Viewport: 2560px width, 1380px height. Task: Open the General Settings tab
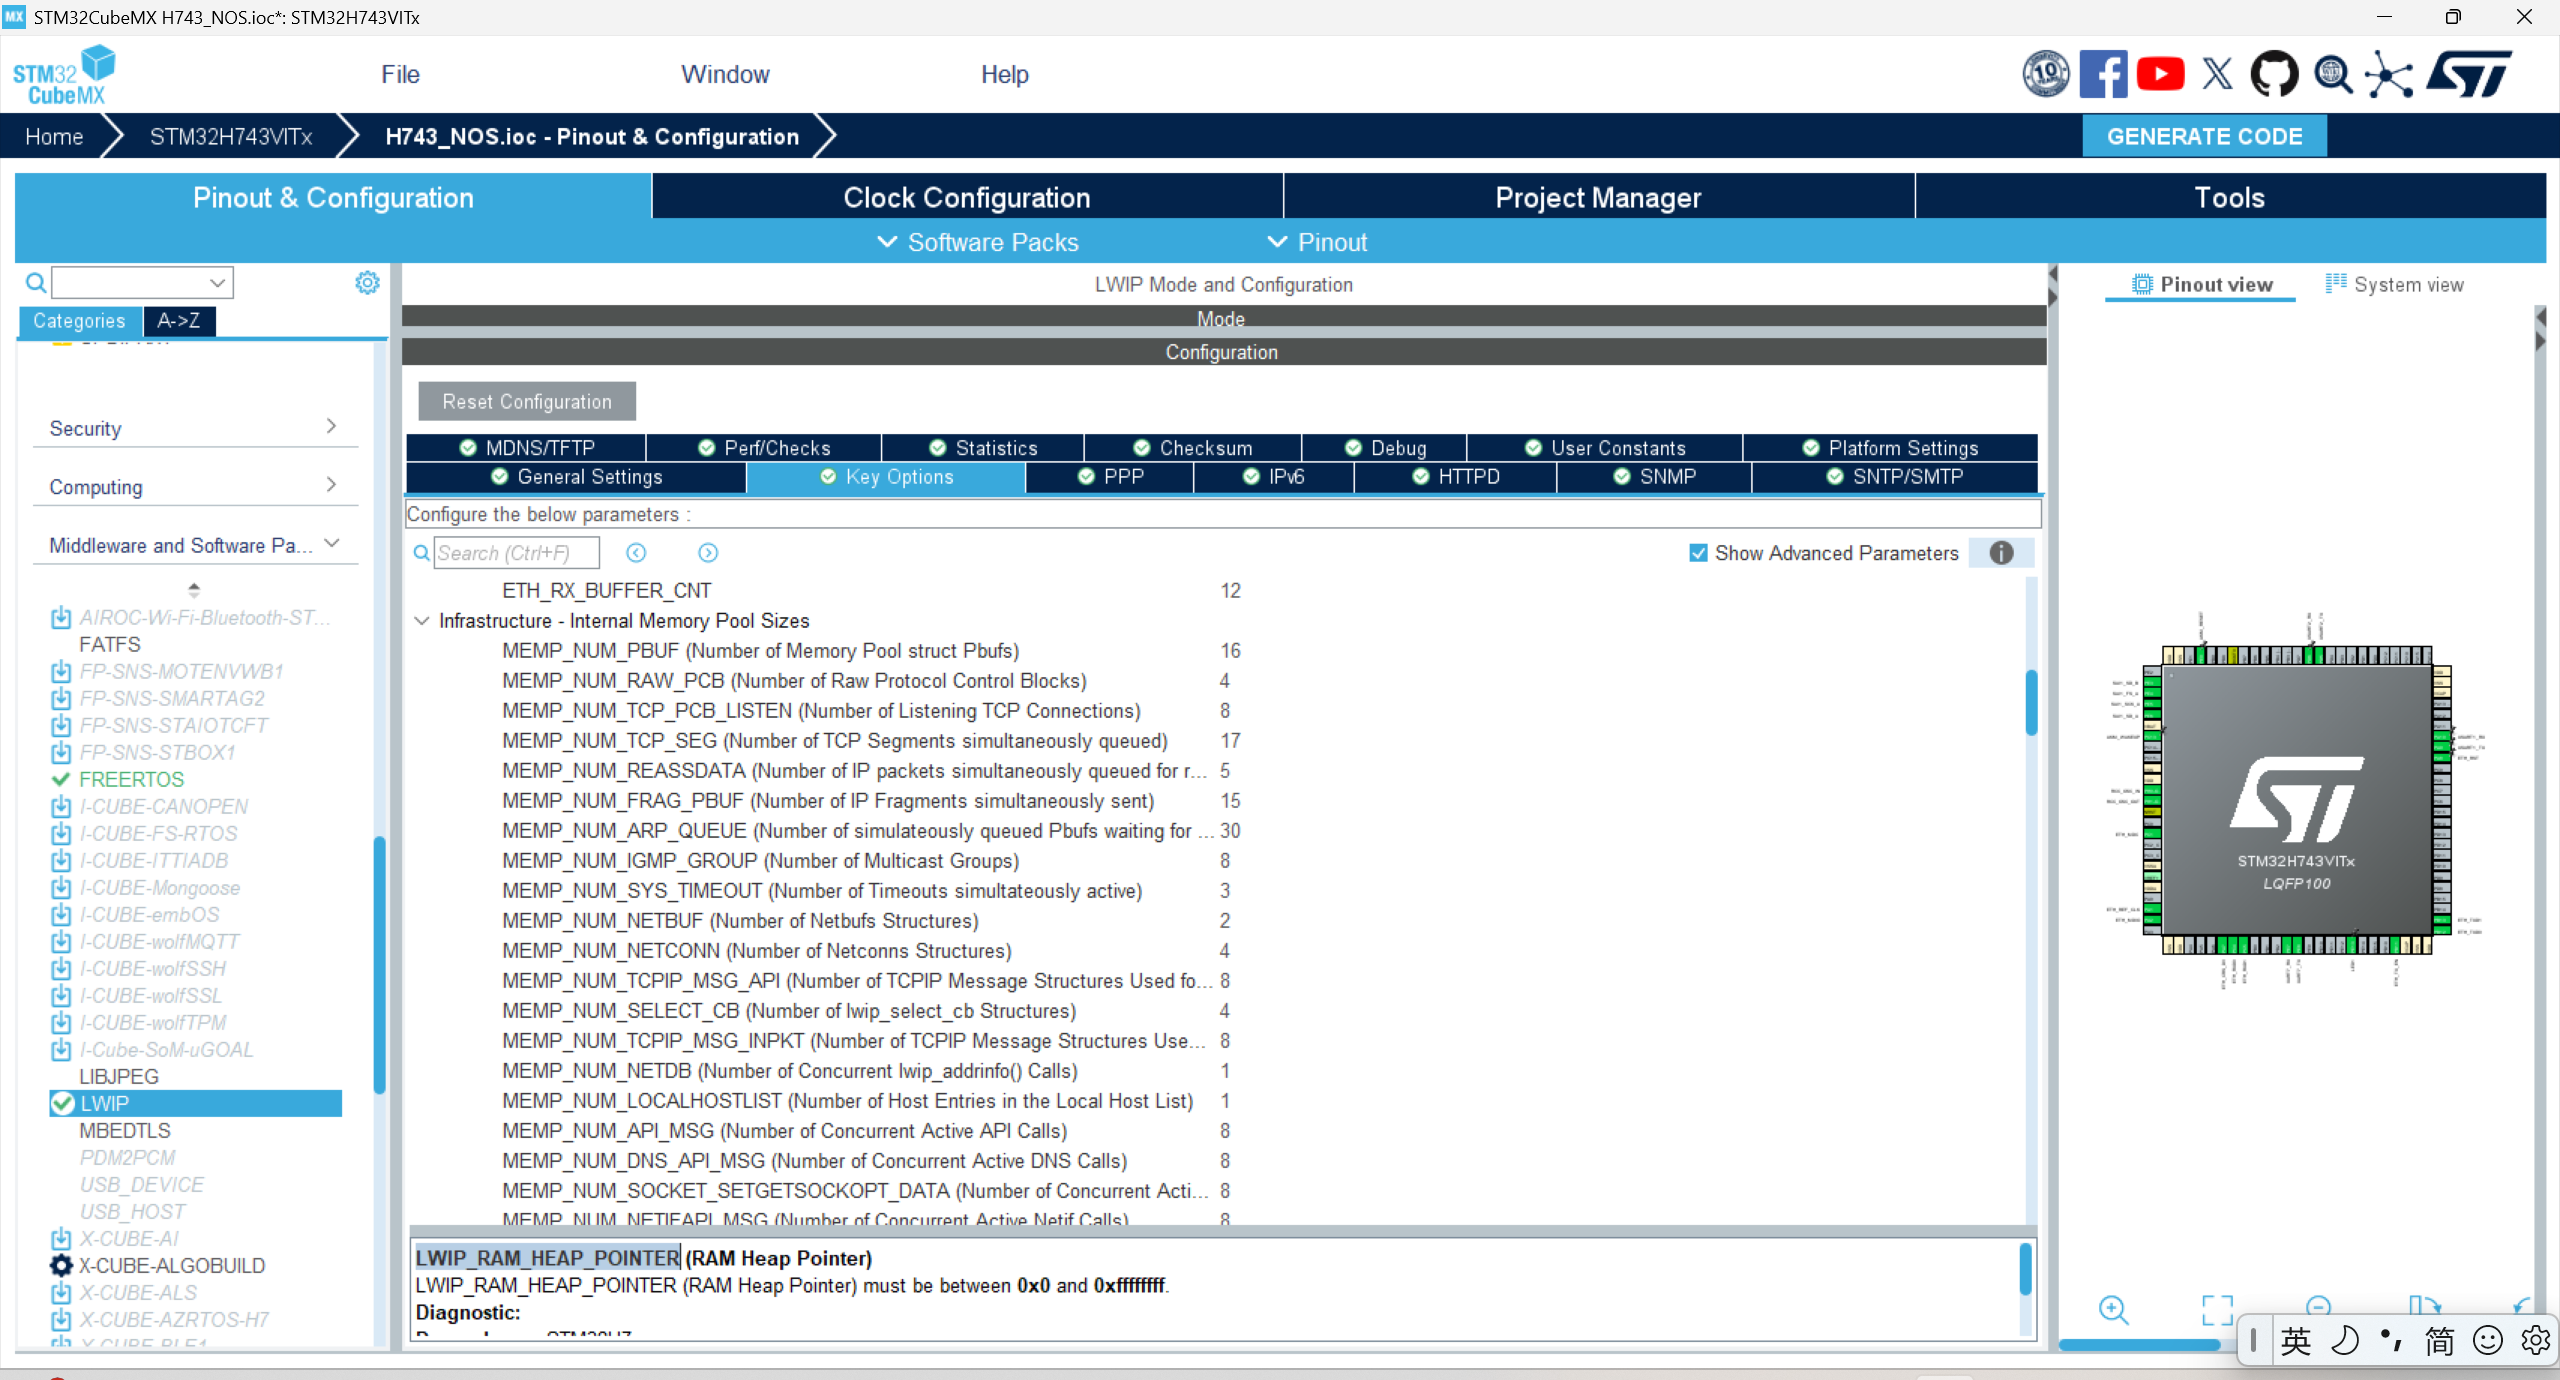(576, 477)
